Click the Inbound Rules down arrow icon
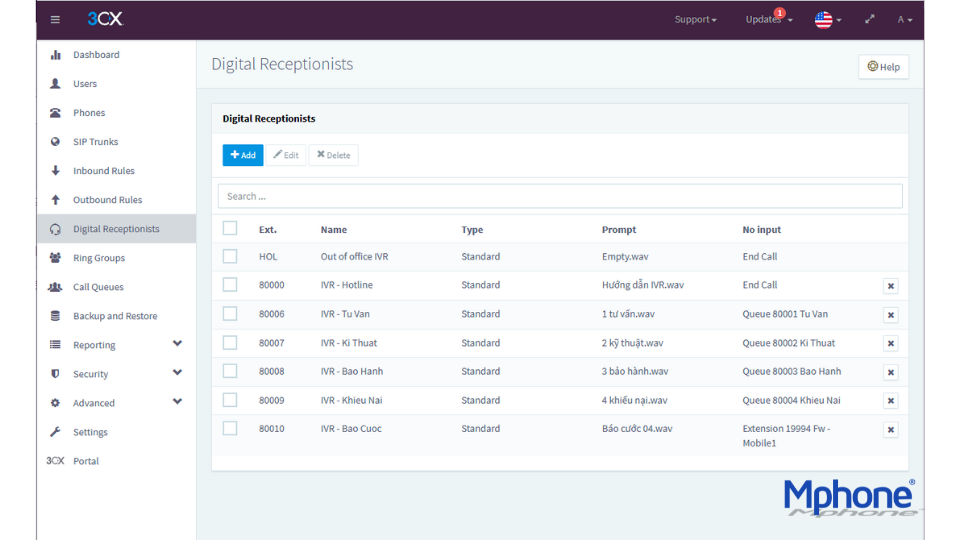 (55, 171)
